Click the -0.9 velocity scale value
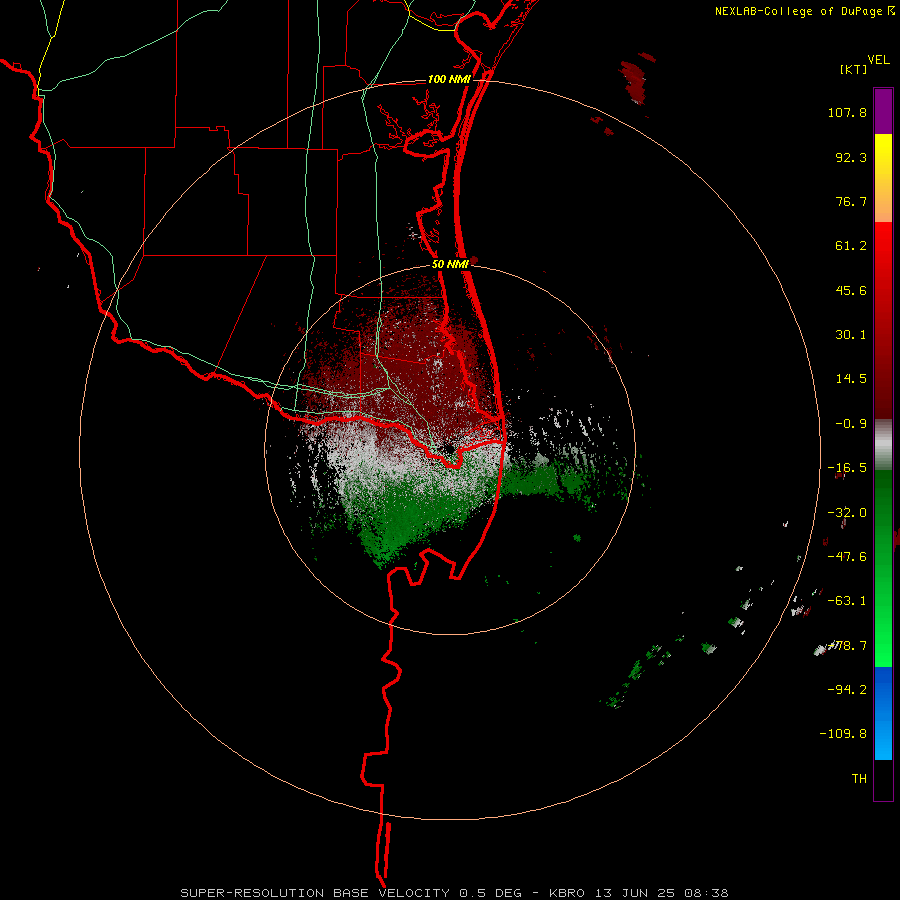This screenshot has height=900, width=900. click(x=851, y=424)
